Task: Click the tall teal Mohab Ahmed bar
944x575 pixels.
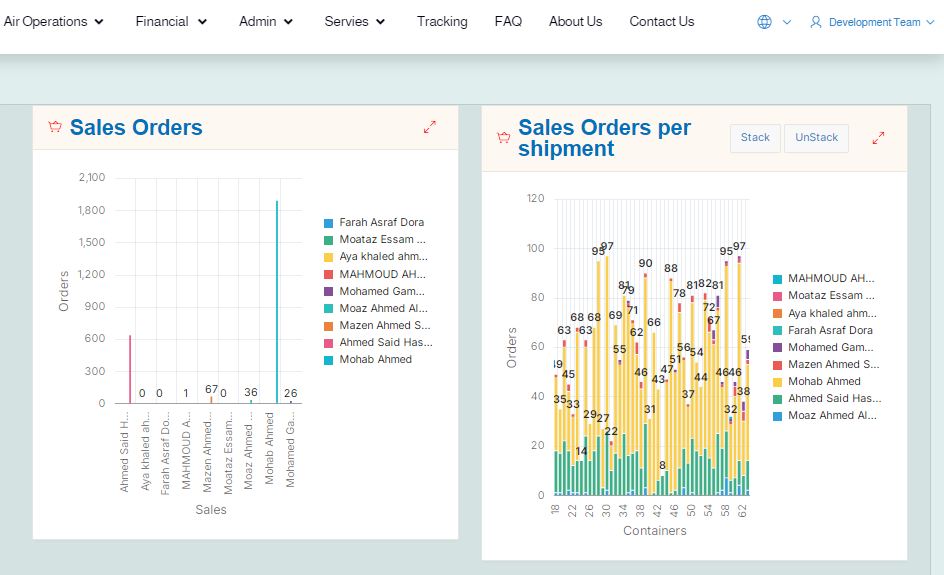Action: [x=277, y=300]
